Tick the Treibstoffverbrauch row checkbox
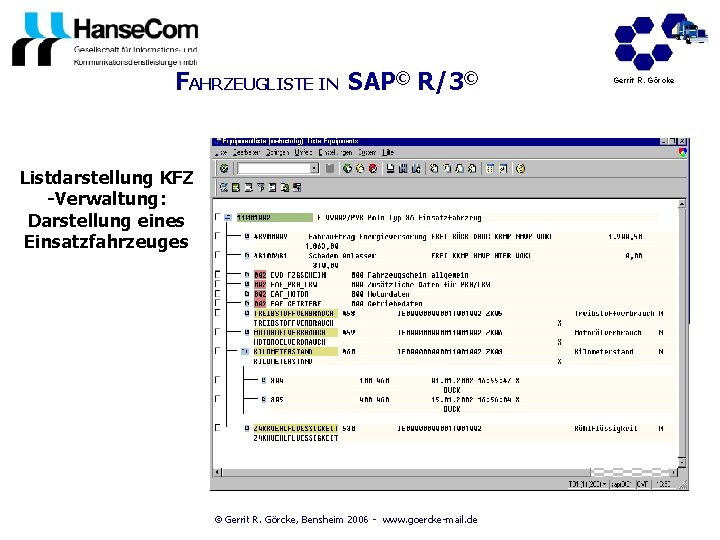This screenshot has width=720, height=540. 218,313
